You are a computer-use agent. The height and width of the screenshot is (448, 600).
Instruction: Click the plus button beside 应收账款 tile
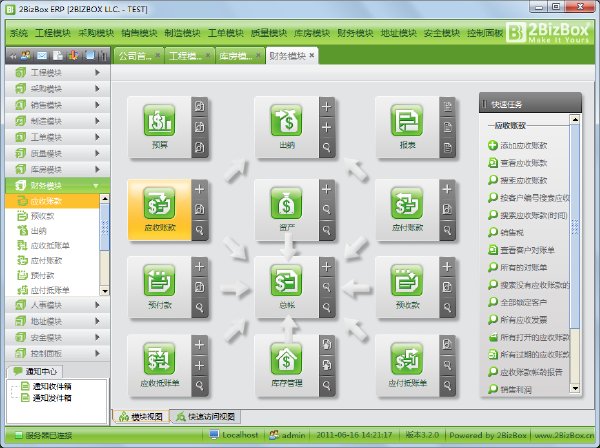pyautogui.click(x=199, y=189)
